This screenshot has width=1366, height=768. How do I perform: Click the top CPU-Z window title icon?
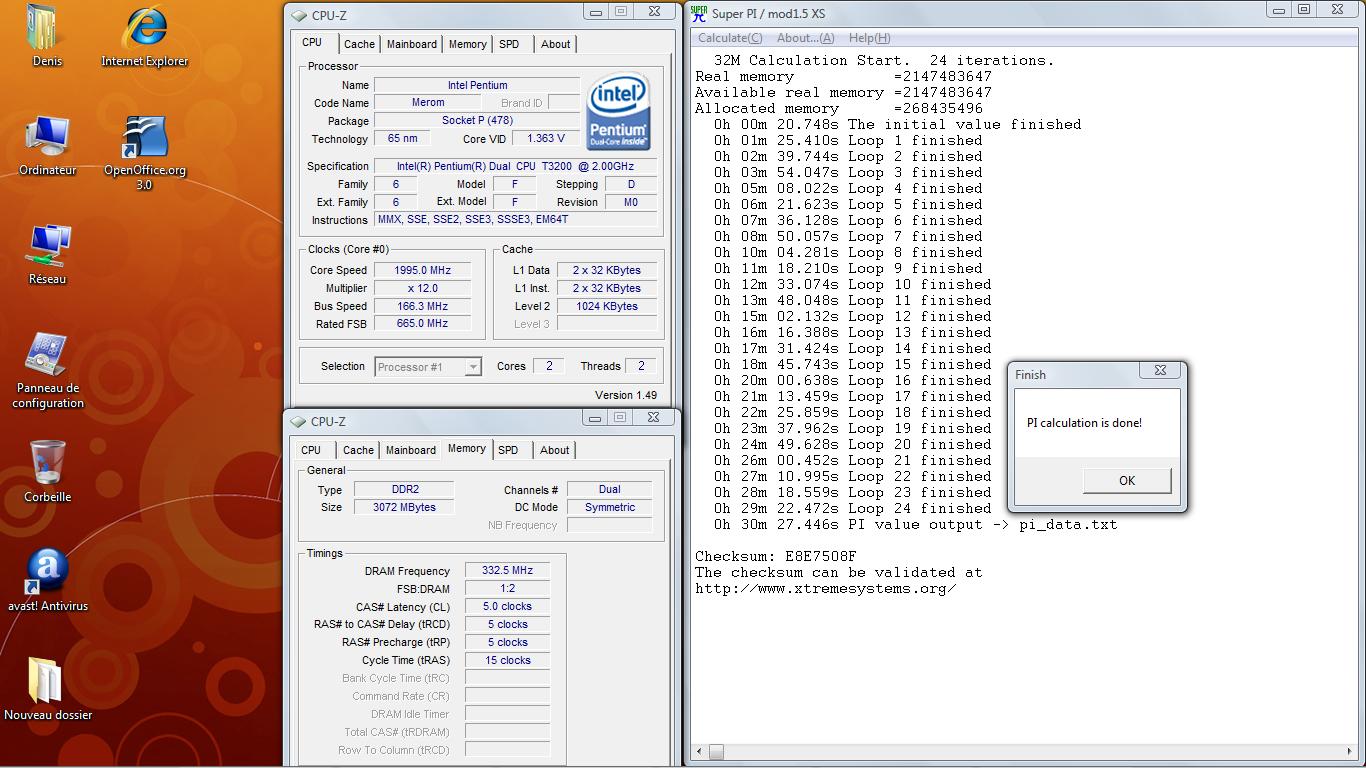pos(298,15)
